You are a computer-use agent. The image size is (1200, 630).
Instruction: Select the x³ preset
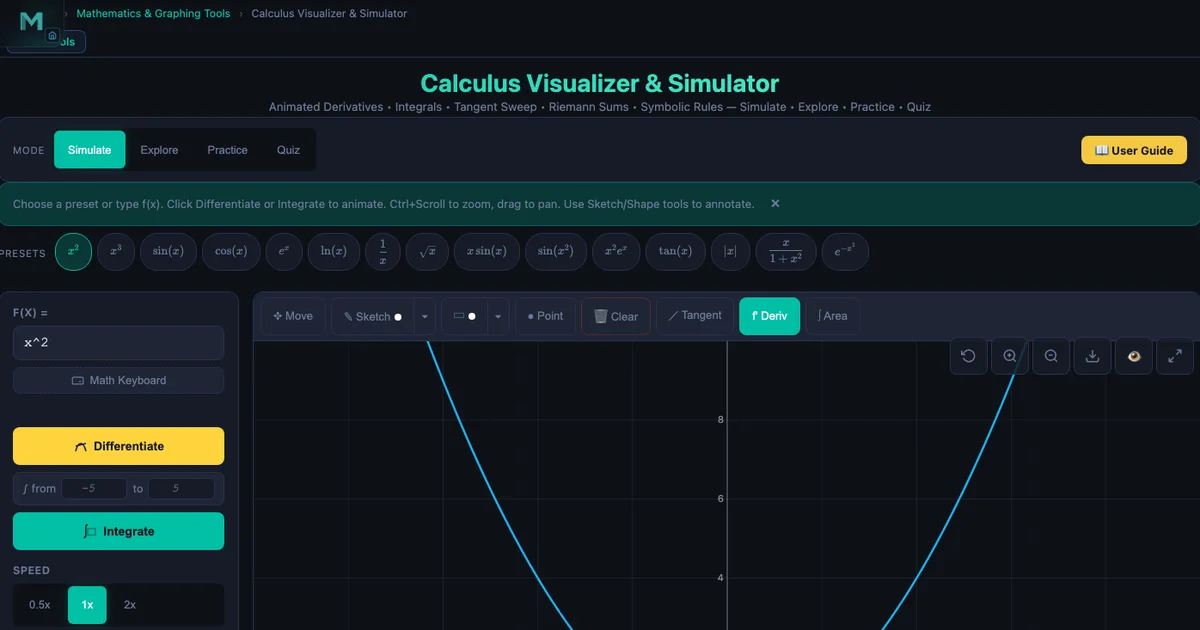click(116, 252)
